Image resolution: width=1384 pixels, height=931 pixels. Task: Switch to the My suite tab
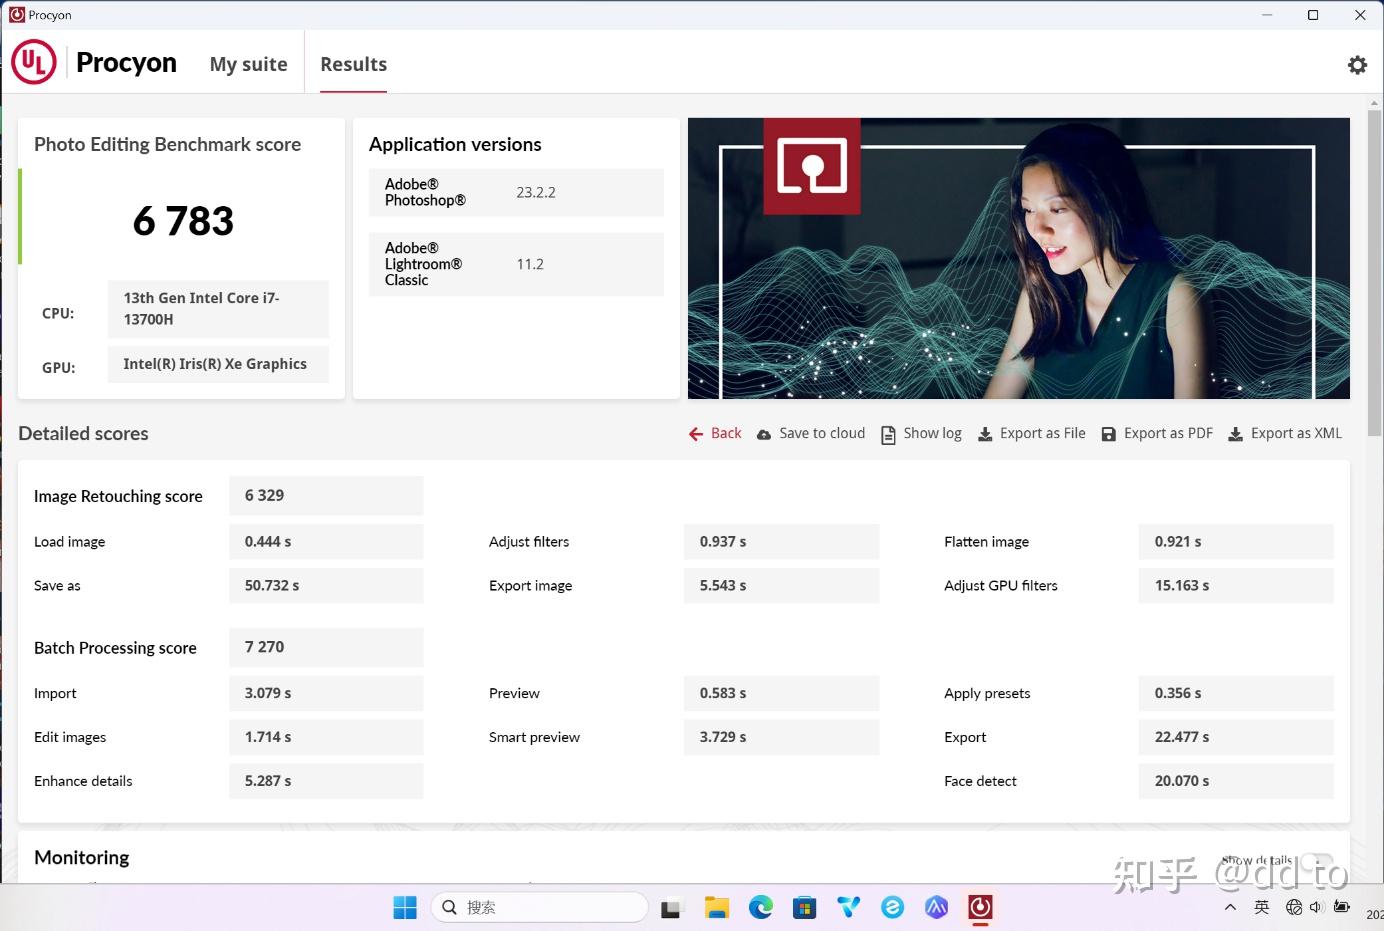point(248,64)
